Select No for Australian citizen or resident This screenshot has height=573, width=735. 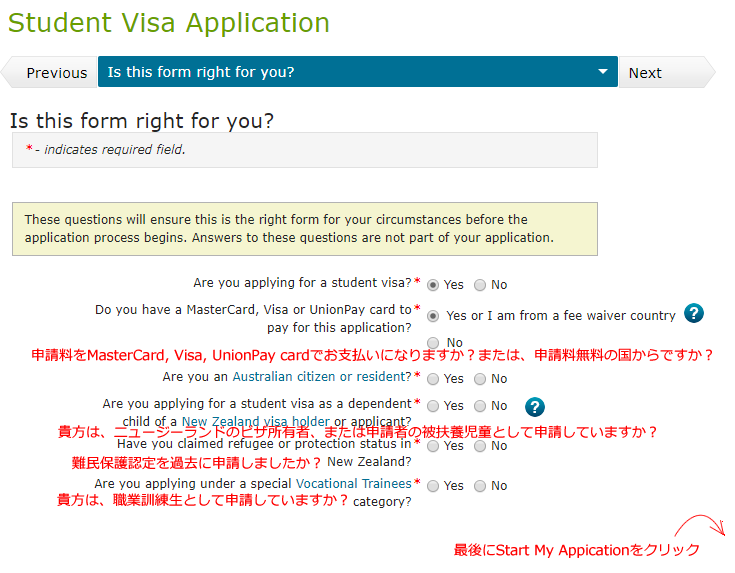click(480, 379)
